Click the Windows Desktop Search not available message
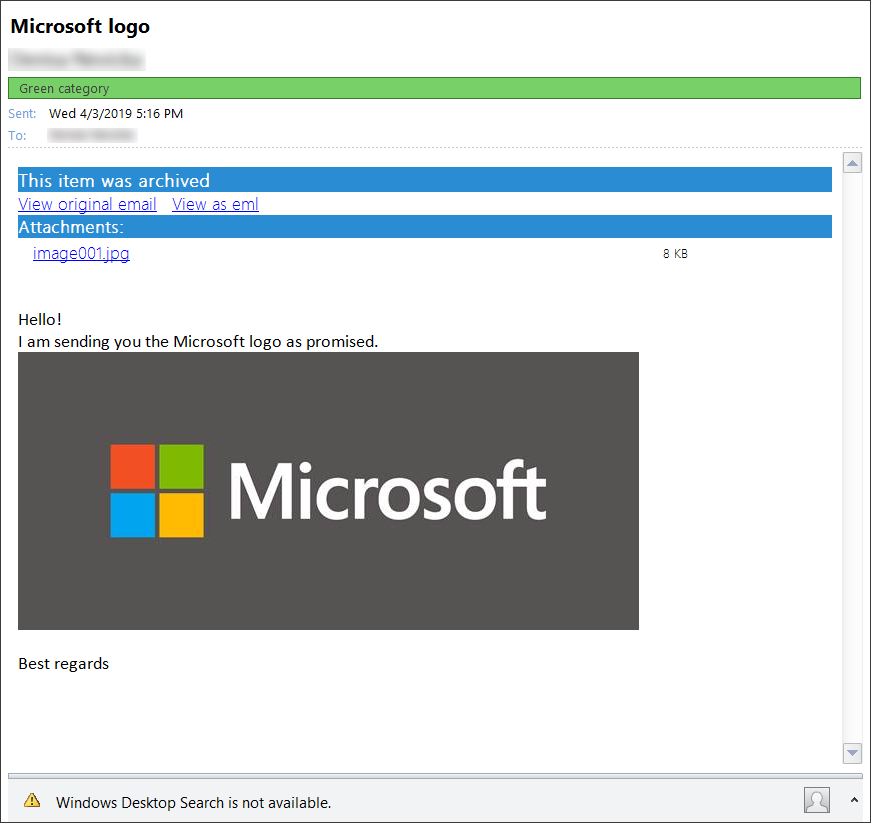 193,802
